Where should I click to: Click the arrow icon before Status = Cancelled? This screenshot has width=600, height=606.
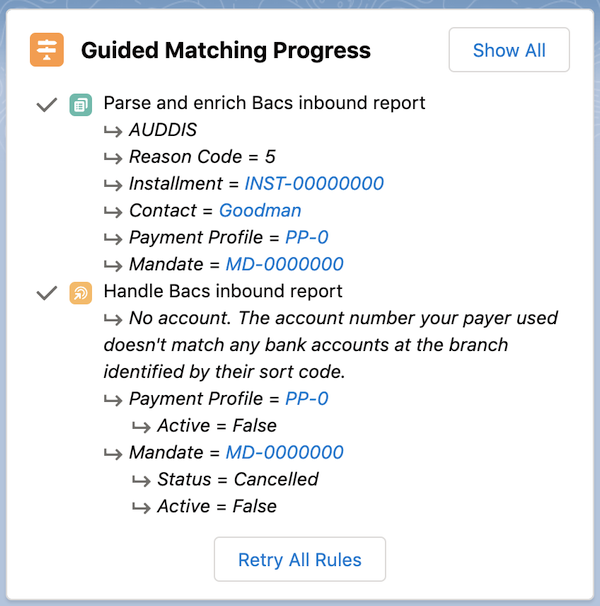coord(141,480)
